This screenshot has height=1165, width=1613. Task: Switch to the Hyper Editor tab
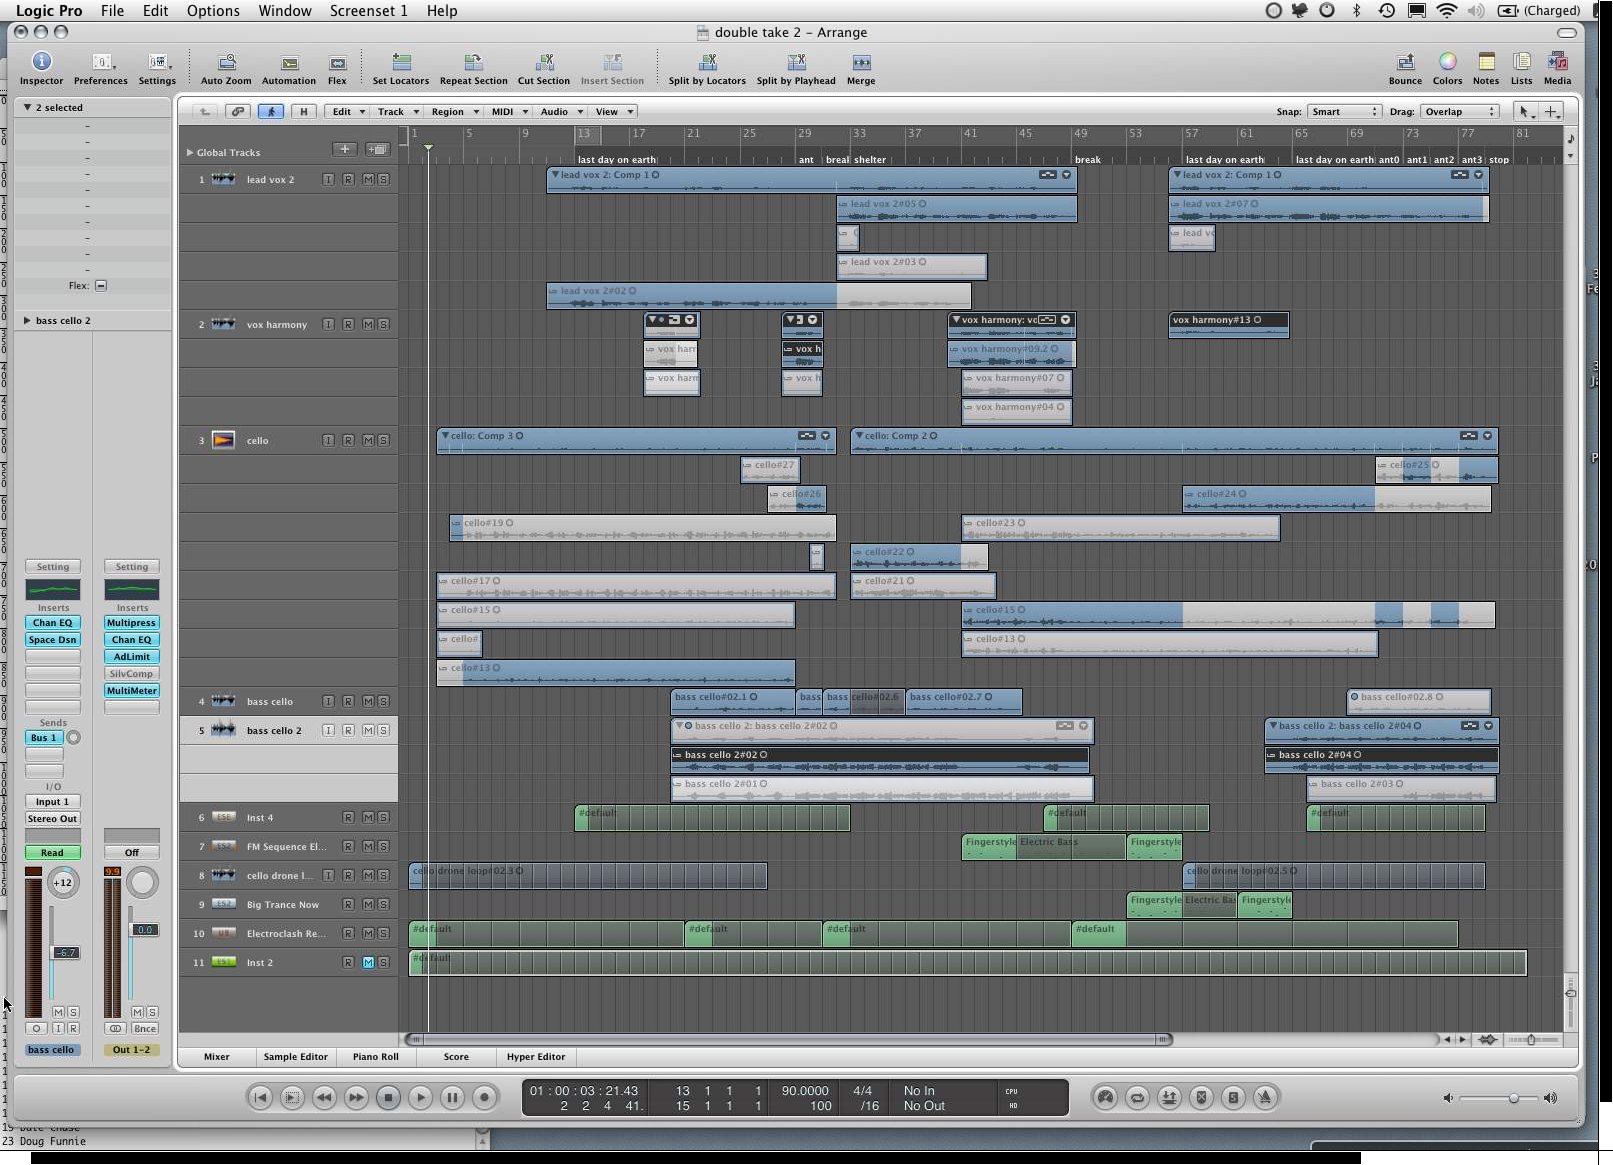coord(536,1056)
